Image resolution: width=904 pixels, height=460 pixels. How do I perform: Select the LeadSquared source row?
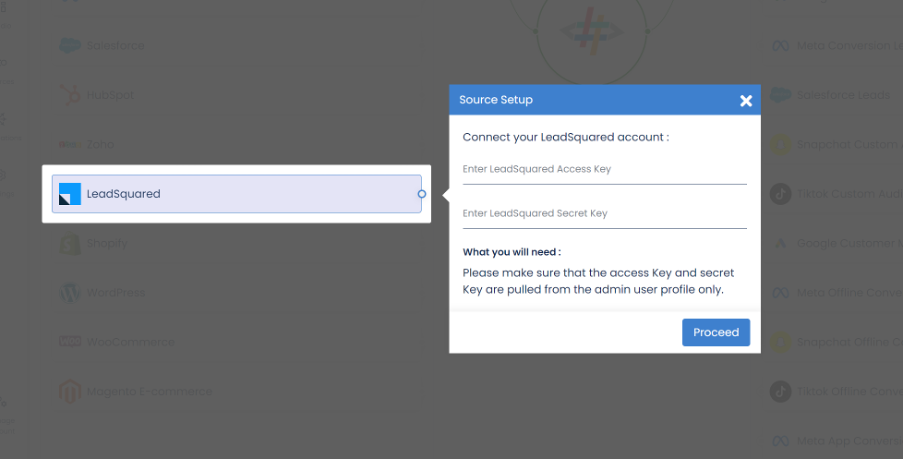[x=236, y=194]
